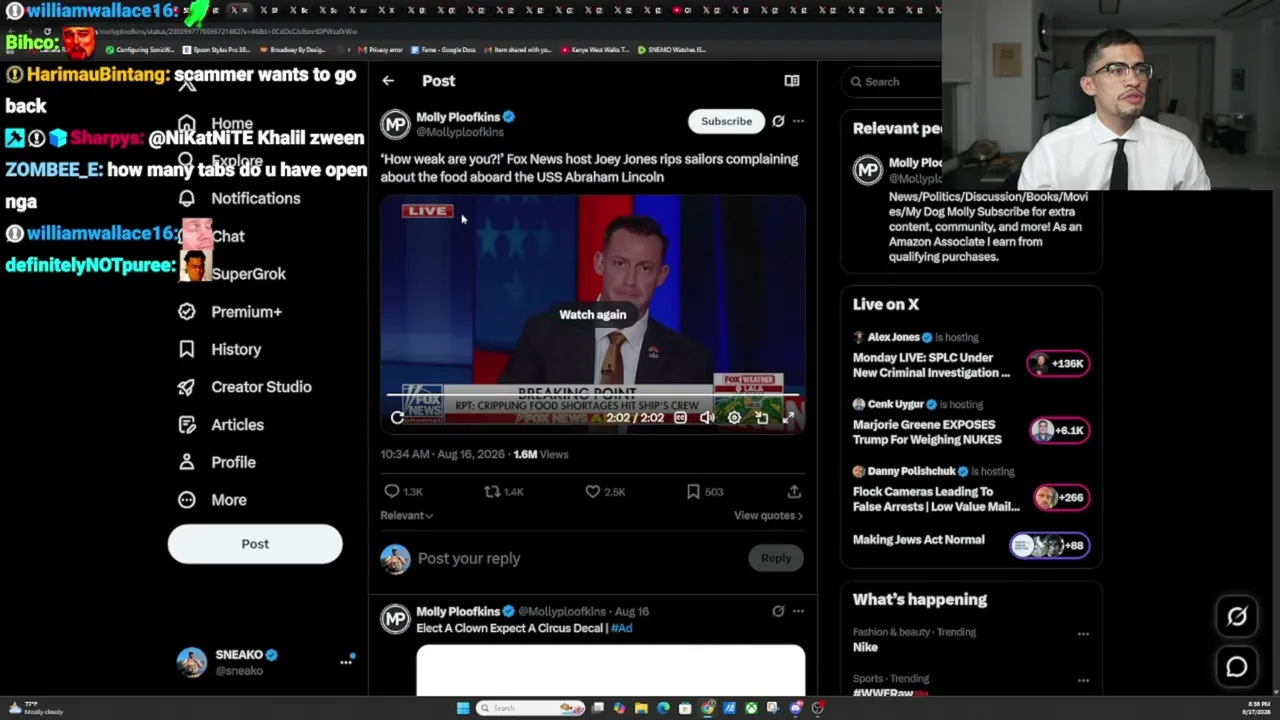Click the More circle icon

pyautogui.click(x=187, y=500)
